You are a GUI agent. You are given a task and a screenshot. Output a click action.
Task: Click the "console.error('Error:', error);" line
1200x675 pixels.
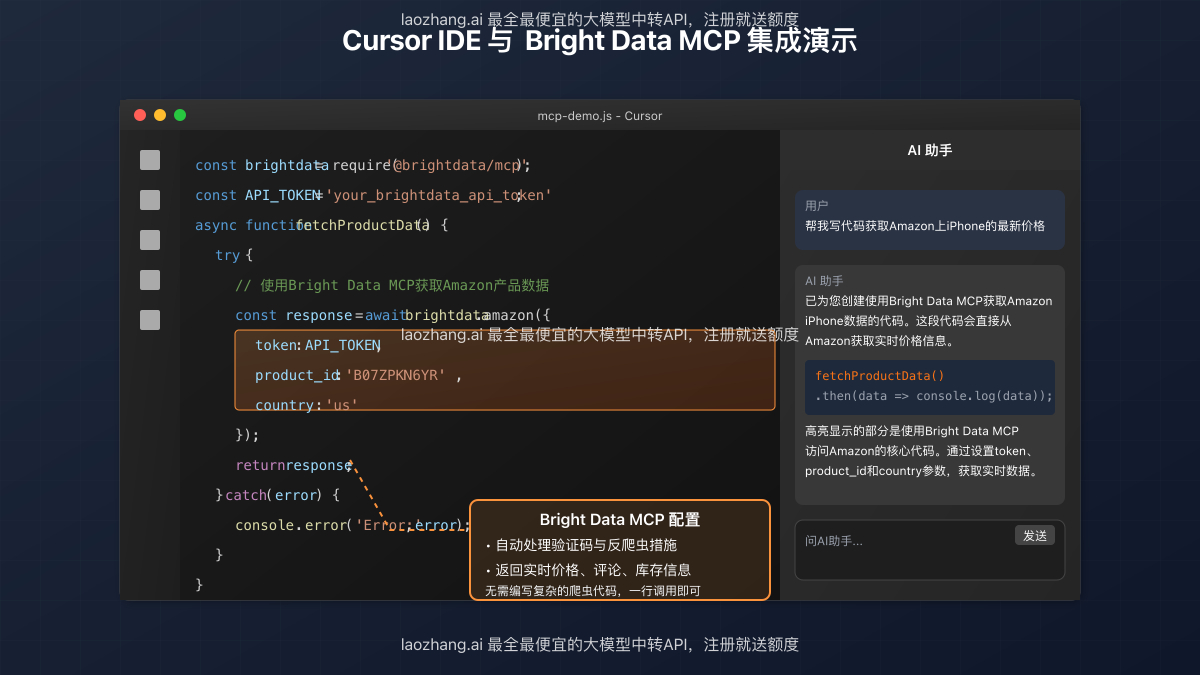[352, 525]
